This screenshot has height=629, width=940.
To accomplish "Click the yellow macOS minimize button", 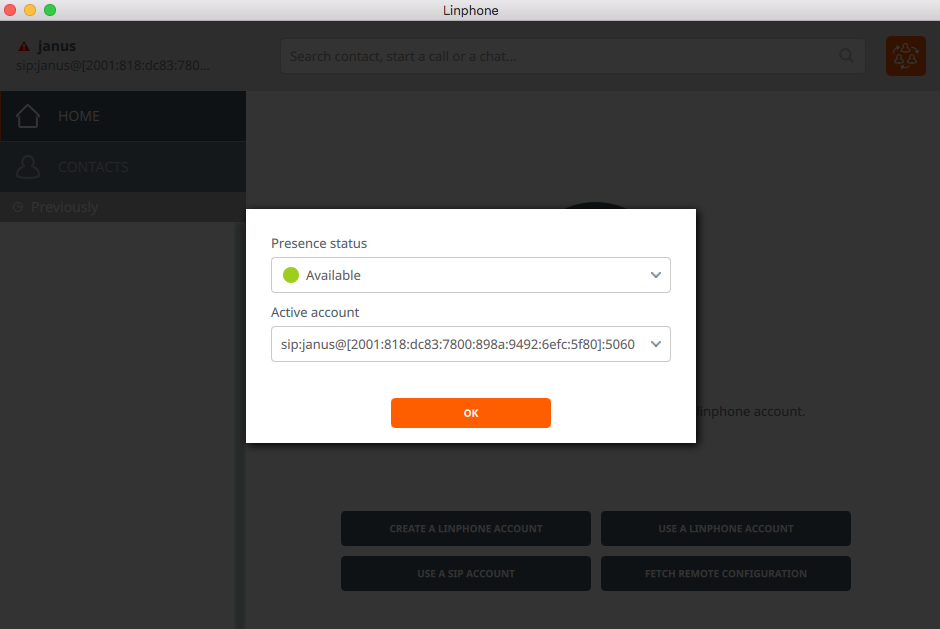I will (x=30, y=10).
